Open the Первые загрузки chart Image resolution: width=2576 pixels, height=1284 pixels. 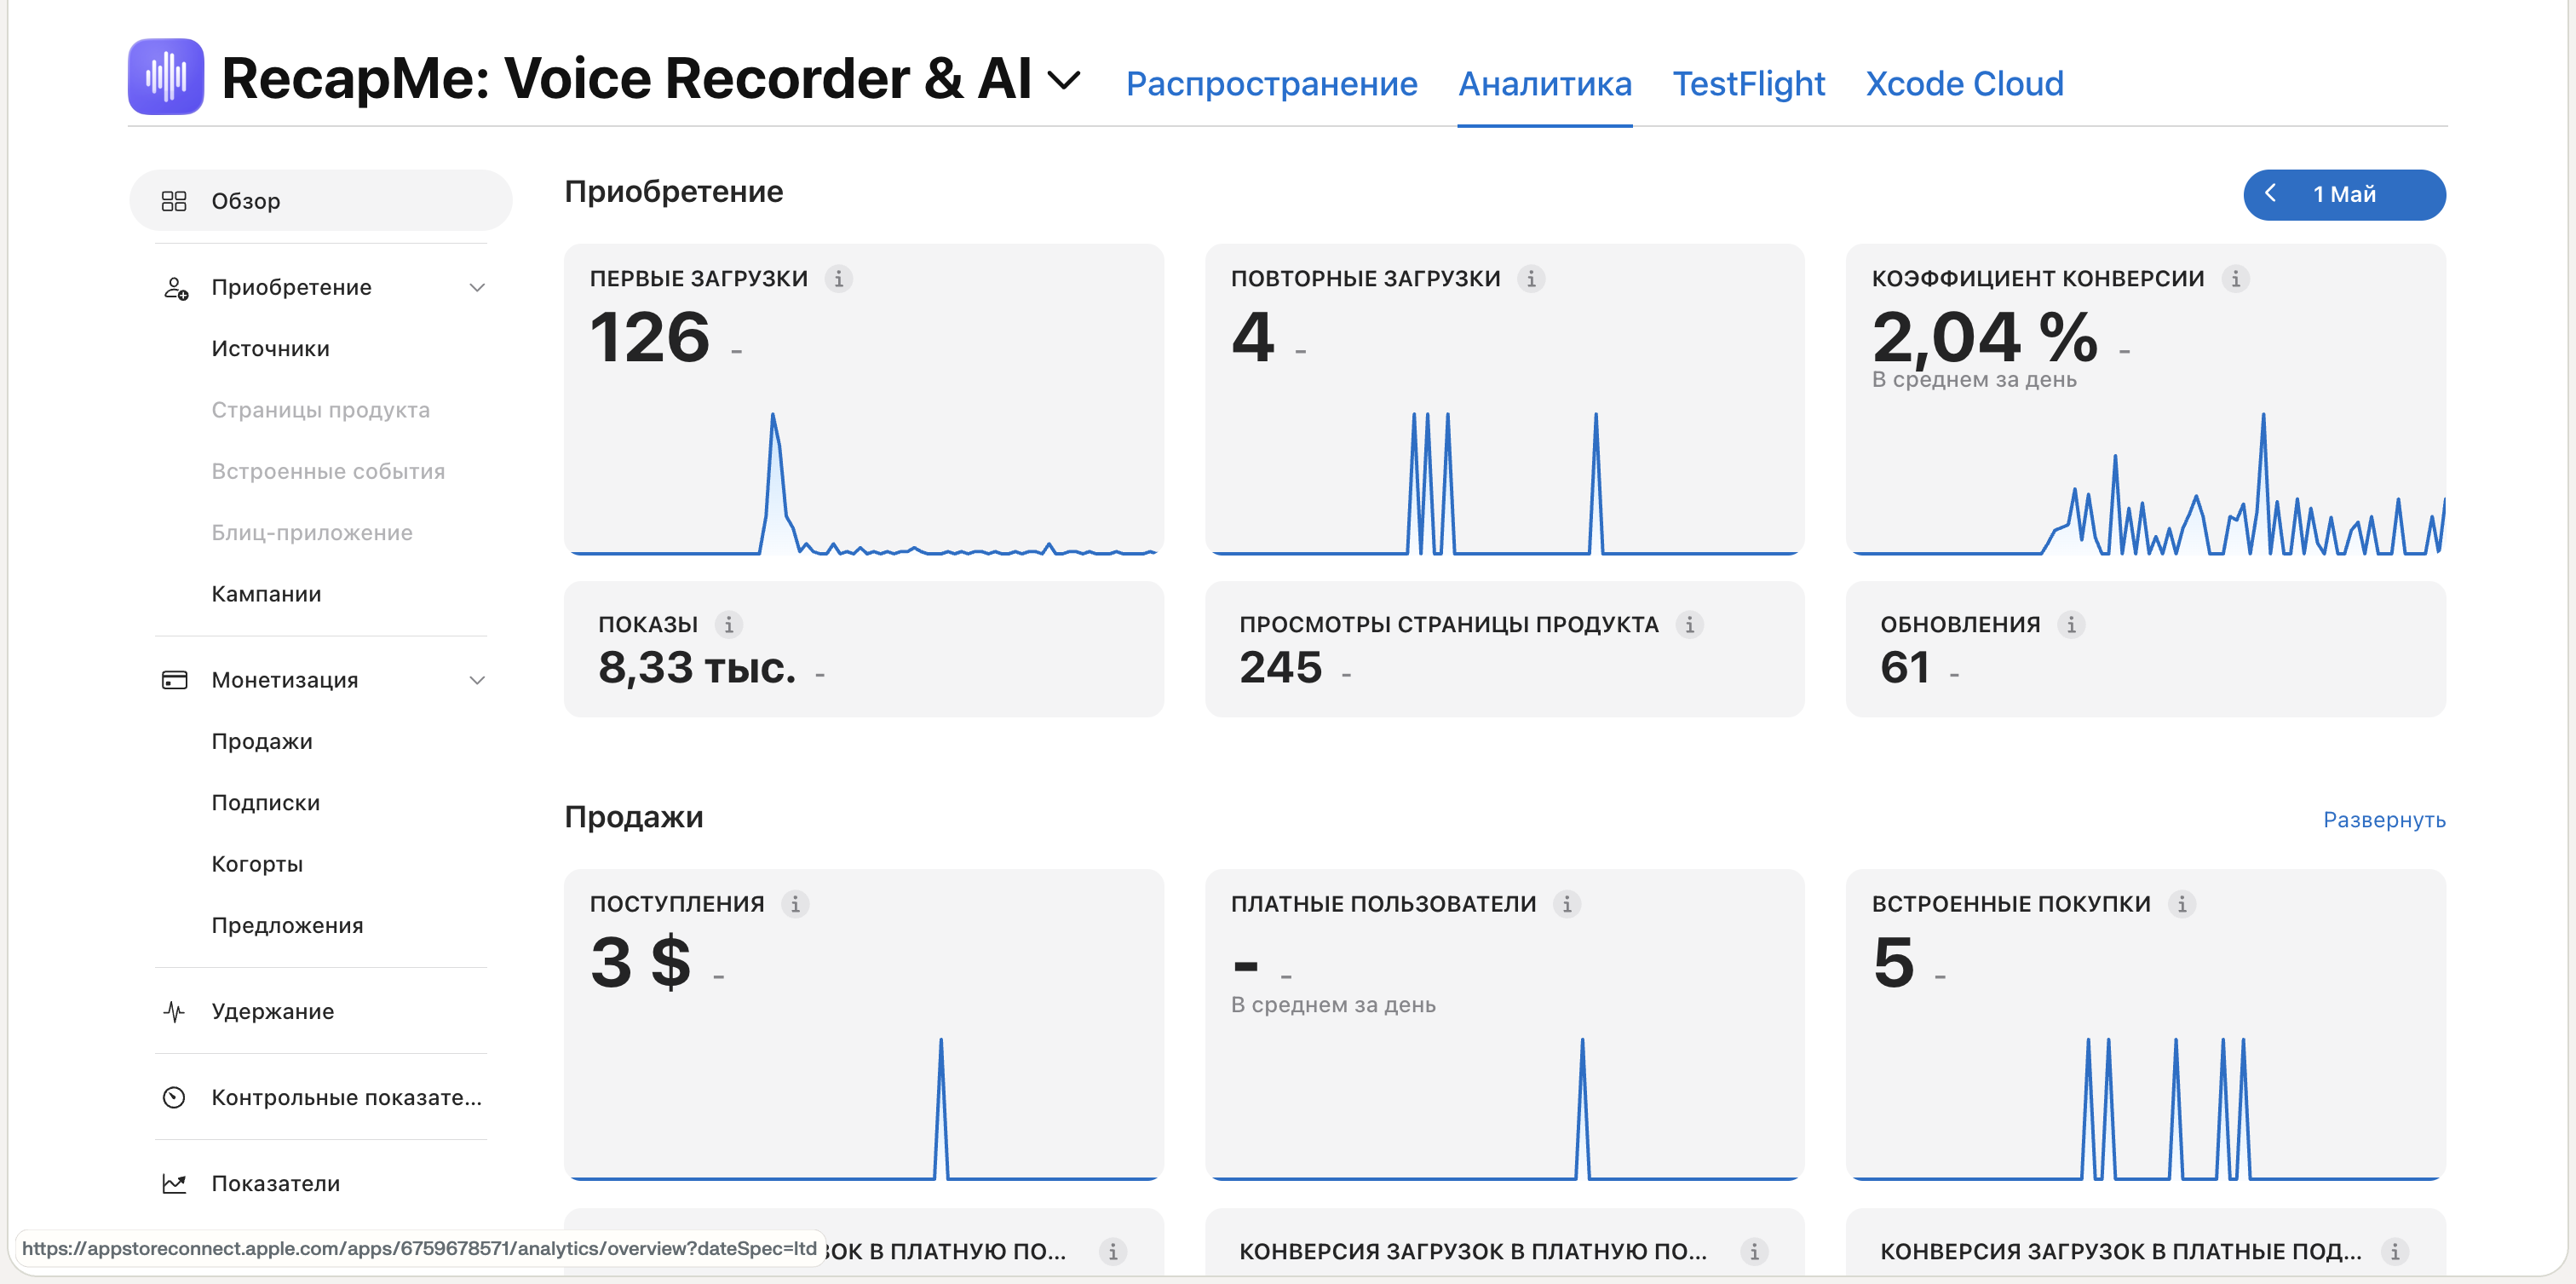pos(863,482)
